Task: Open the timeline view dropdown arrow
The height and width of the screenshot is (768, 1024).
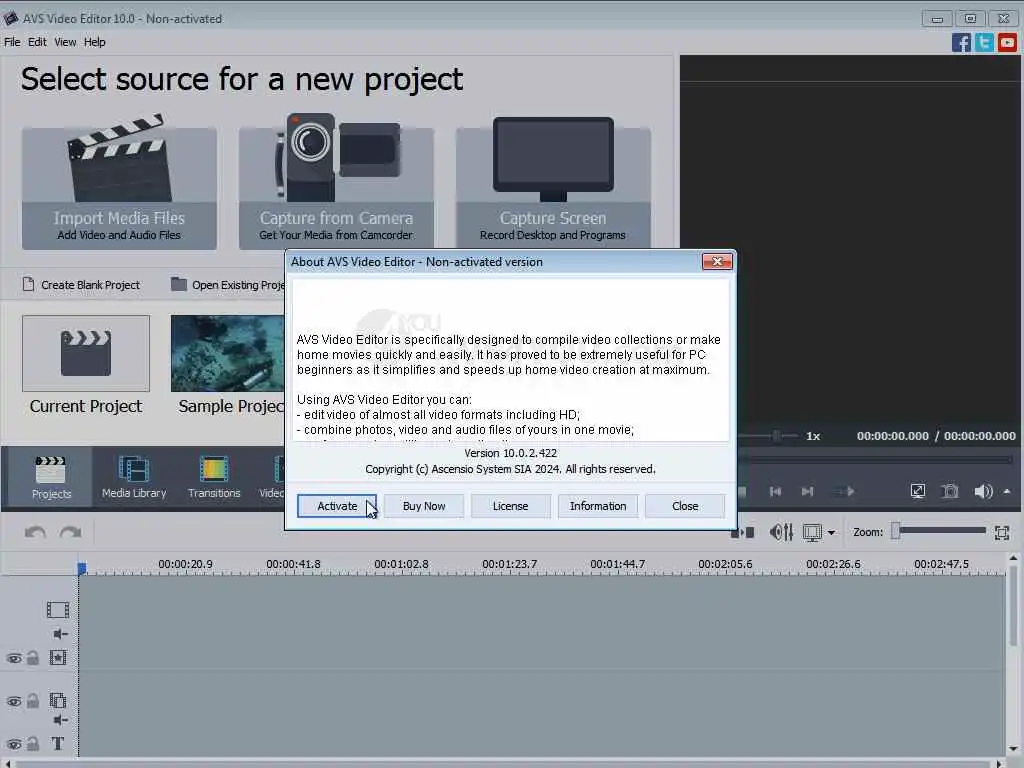Action: tap(831, 533)
